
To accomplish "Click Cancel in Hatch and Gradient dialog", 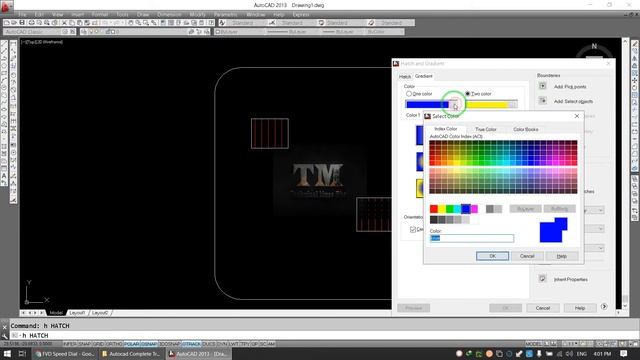I will pyautogui.click(x=543, y=308).
